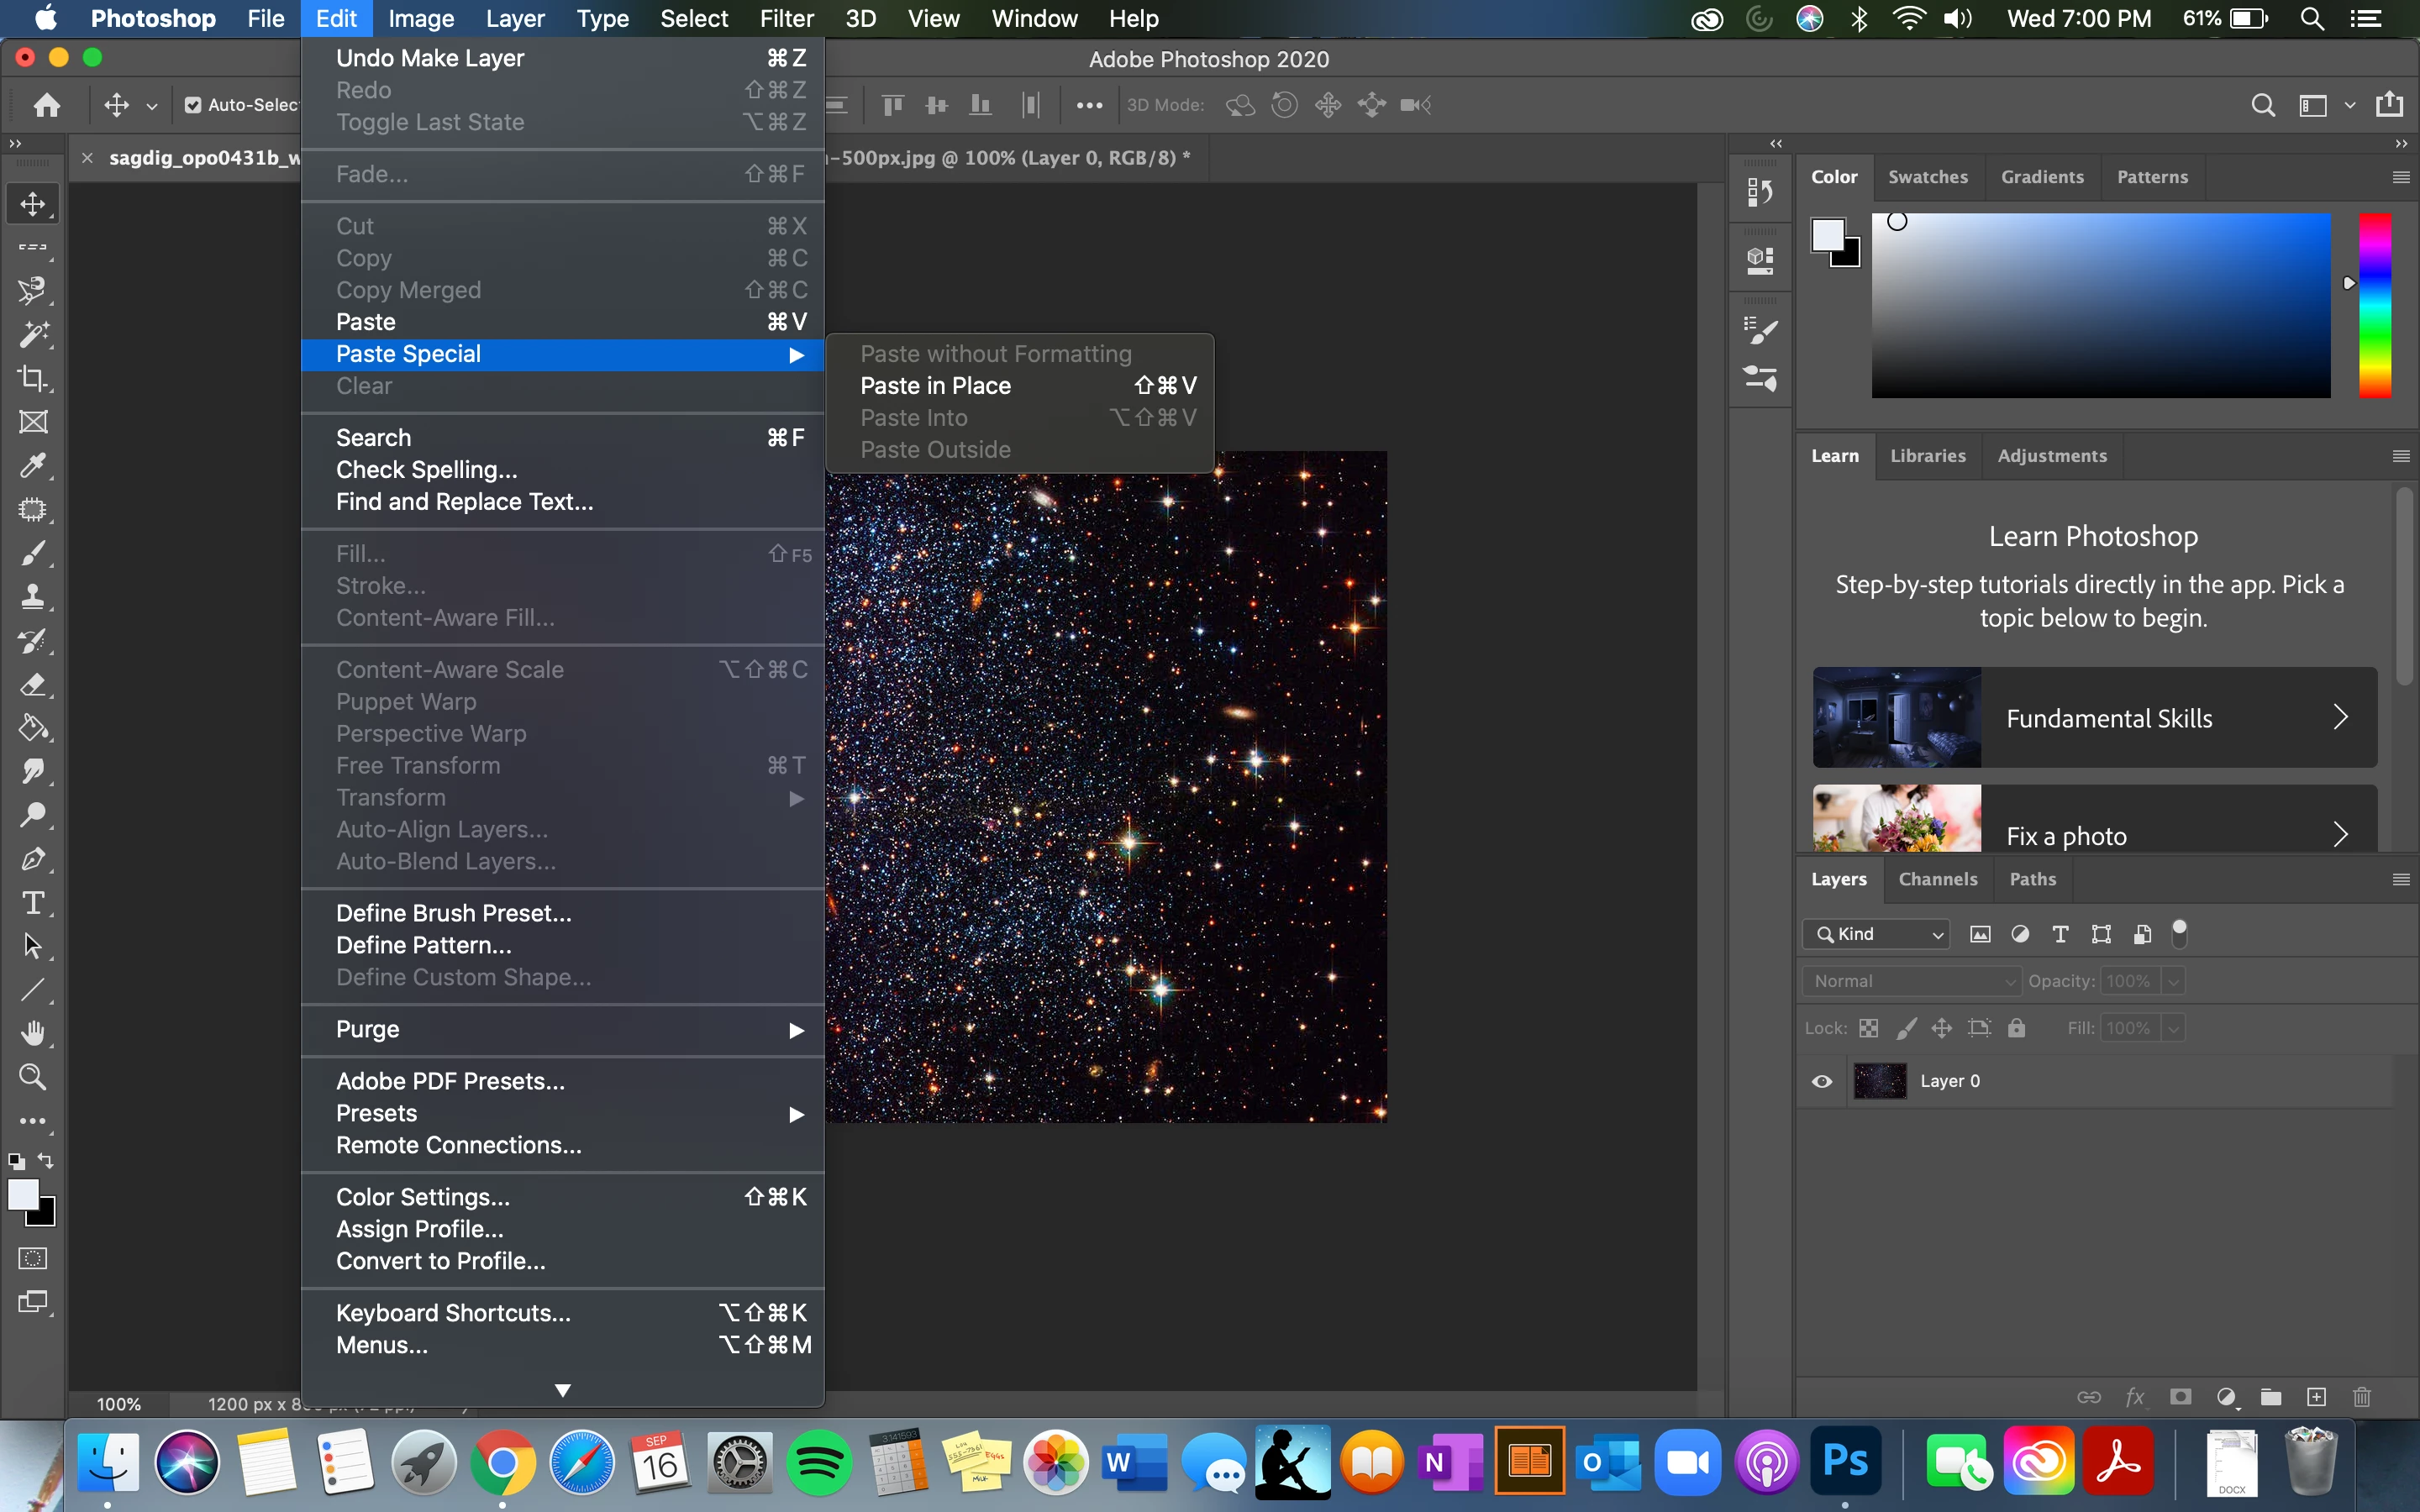Select the Horizontal Type tool
Screen dimensions: 2420x1512
(33, 903)
